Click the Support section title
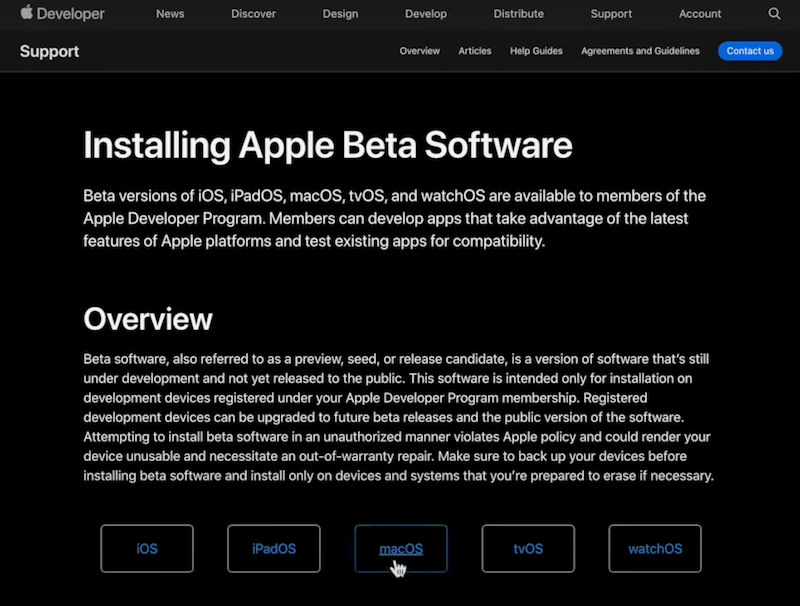This screenshot has width=800, height=606. [x=49, y=51]
